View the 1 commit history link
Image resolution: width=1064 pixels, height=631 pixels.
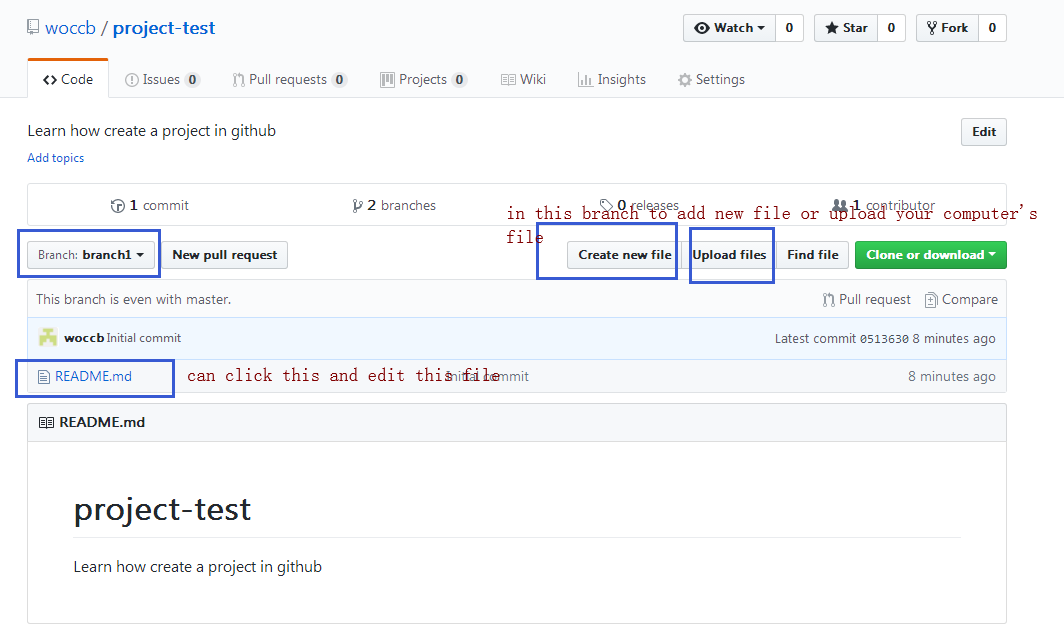[150, 205]
